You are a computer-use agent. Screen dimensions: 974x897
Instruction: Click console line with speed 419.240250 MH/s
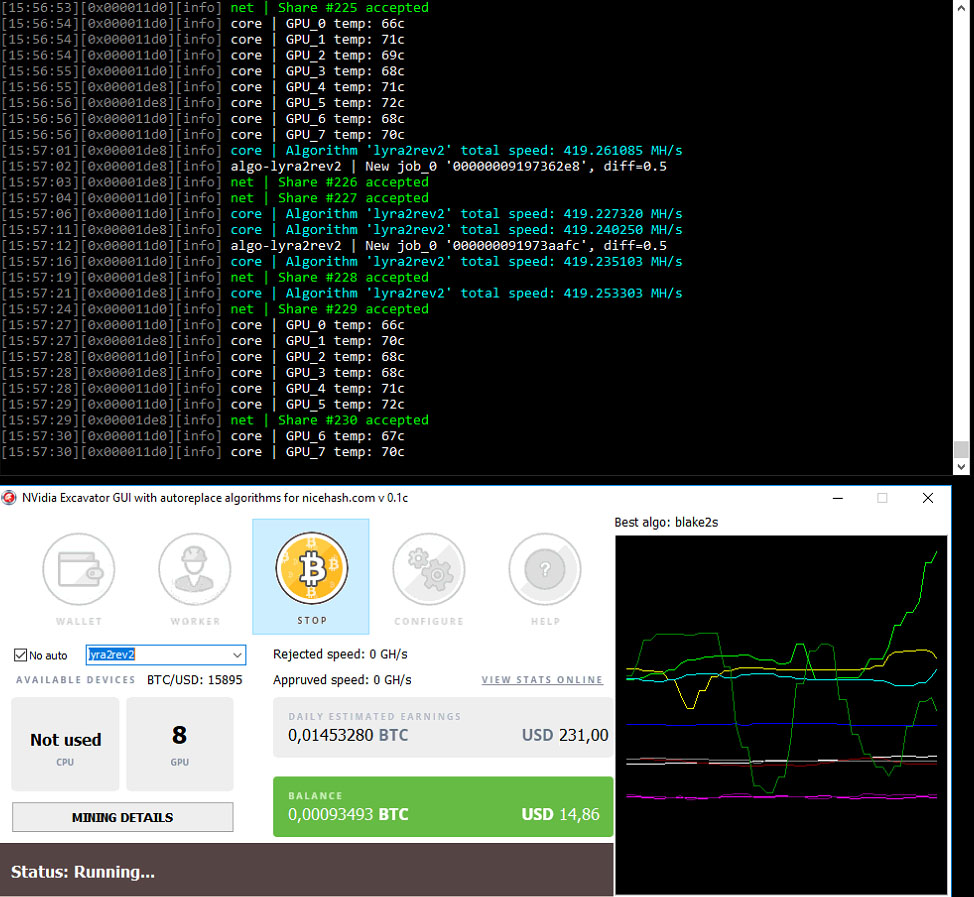(342, 230)
